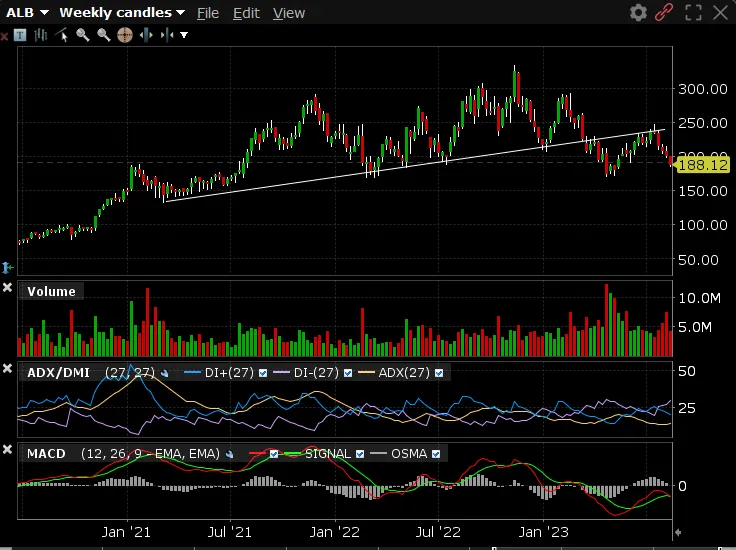Open the Edit menu

pyautogui.click(x=246, y=13)
